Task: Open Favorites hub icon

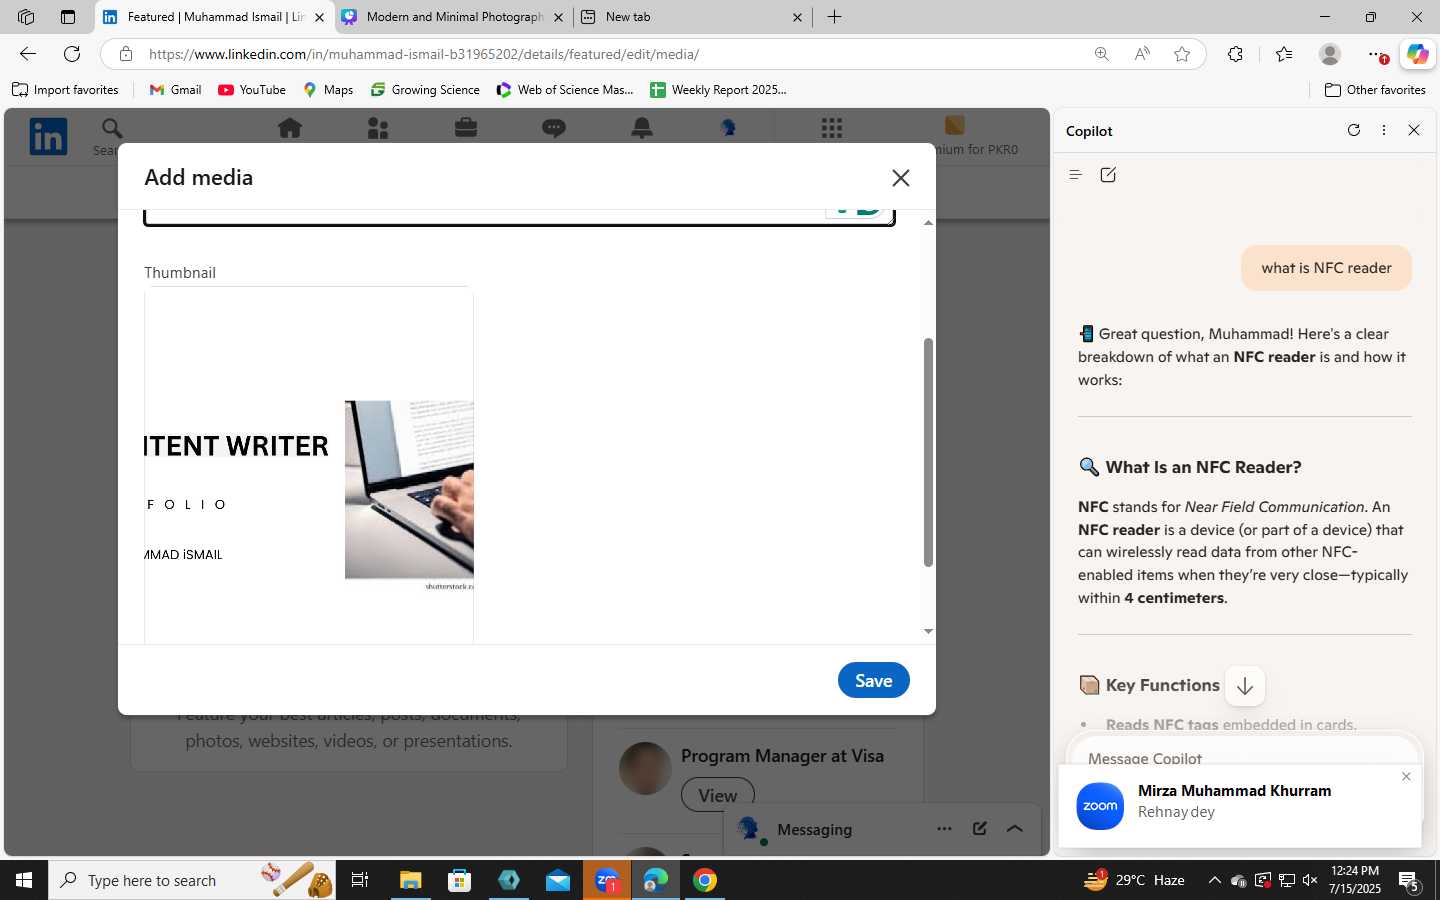Action: coord(1284,54)
